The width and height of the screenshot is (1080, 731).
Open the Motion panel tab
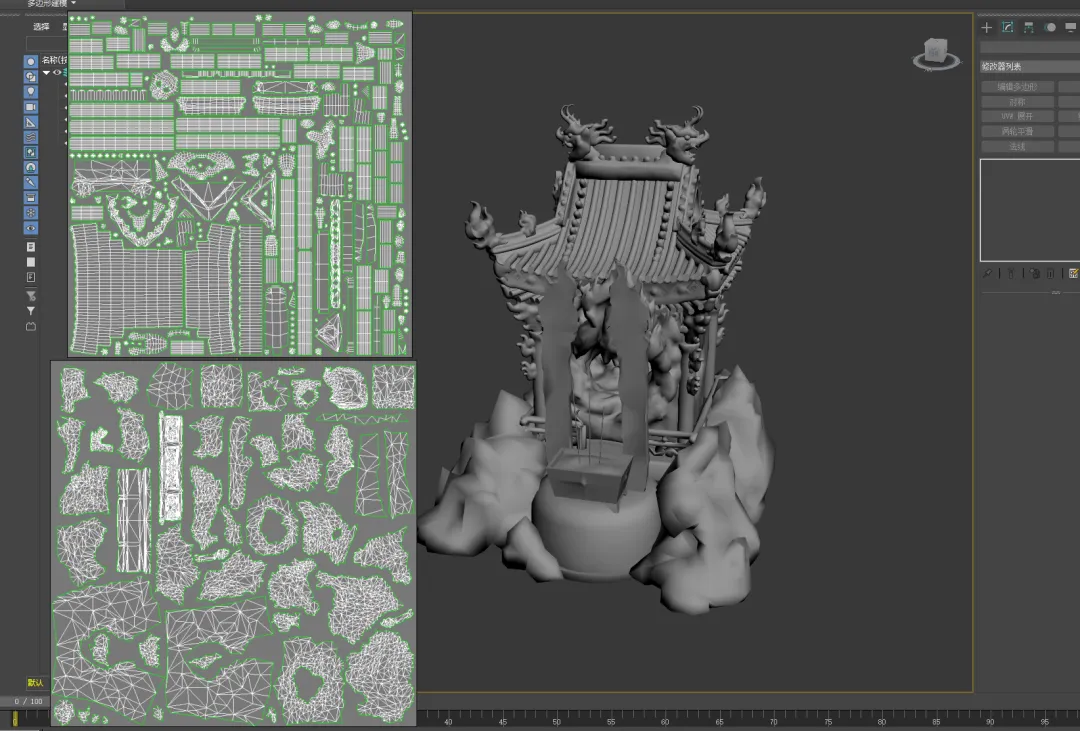1050,27
